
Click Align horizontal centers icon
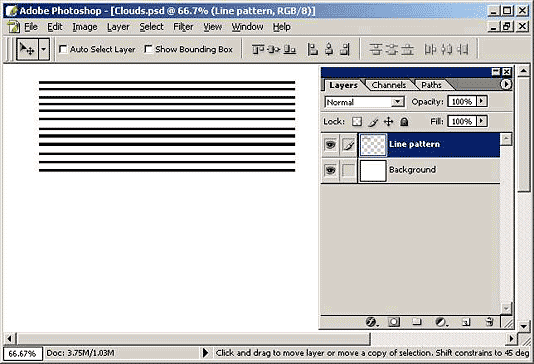(x=329, y=50)
